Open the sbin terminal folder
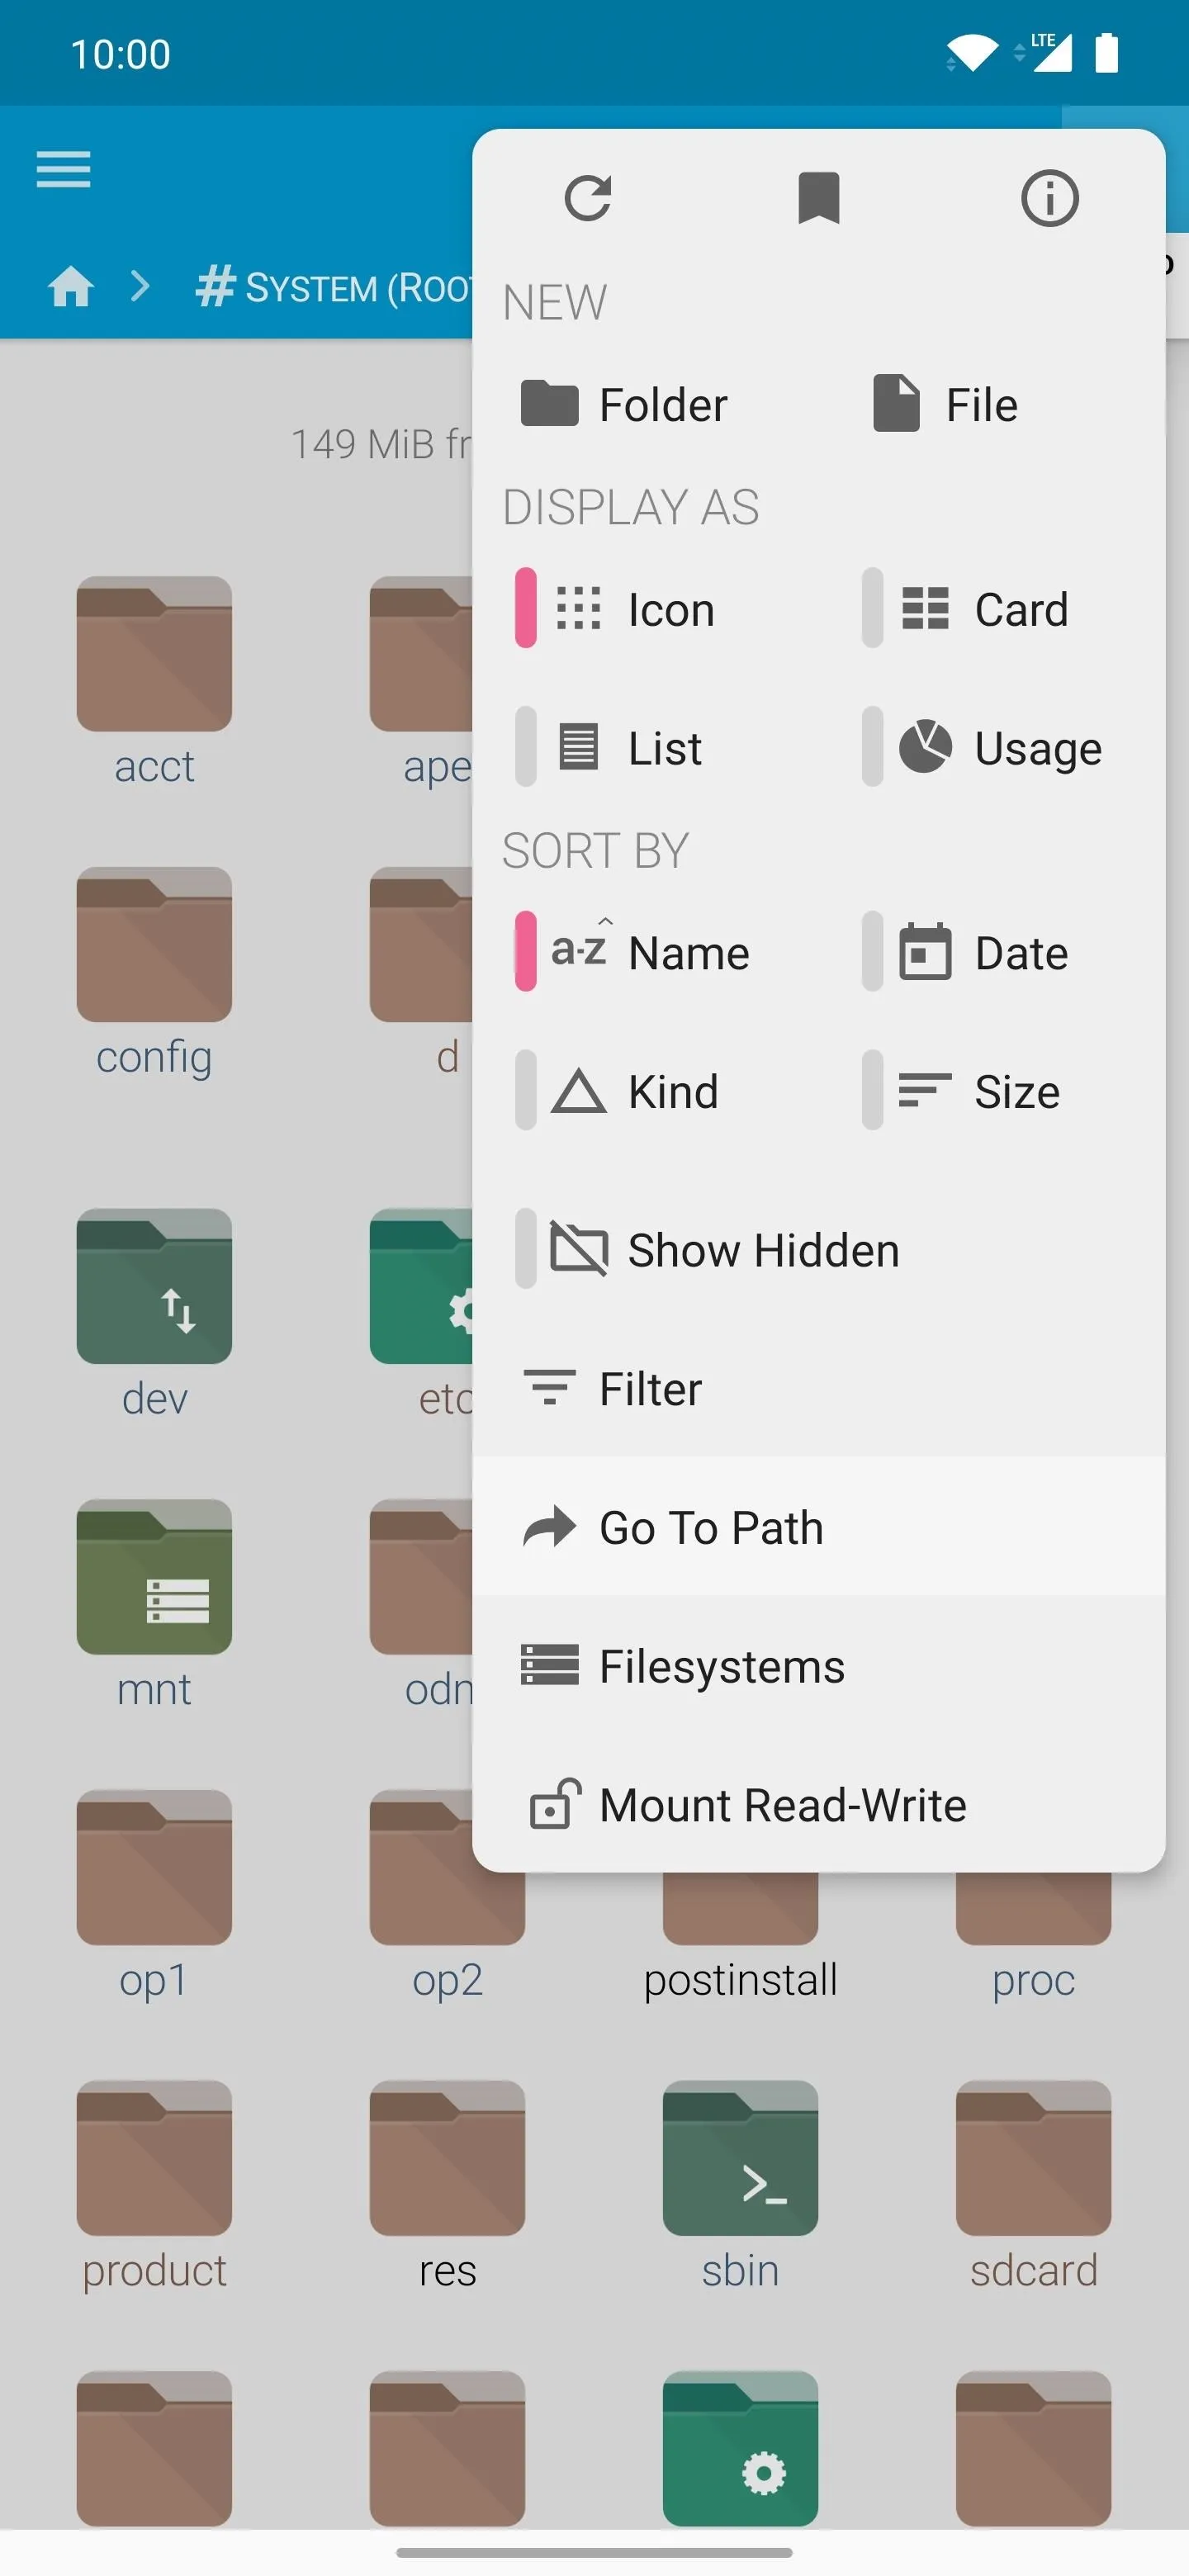This screenshot has width=1189, height=2576. (x=740, y=2186)
